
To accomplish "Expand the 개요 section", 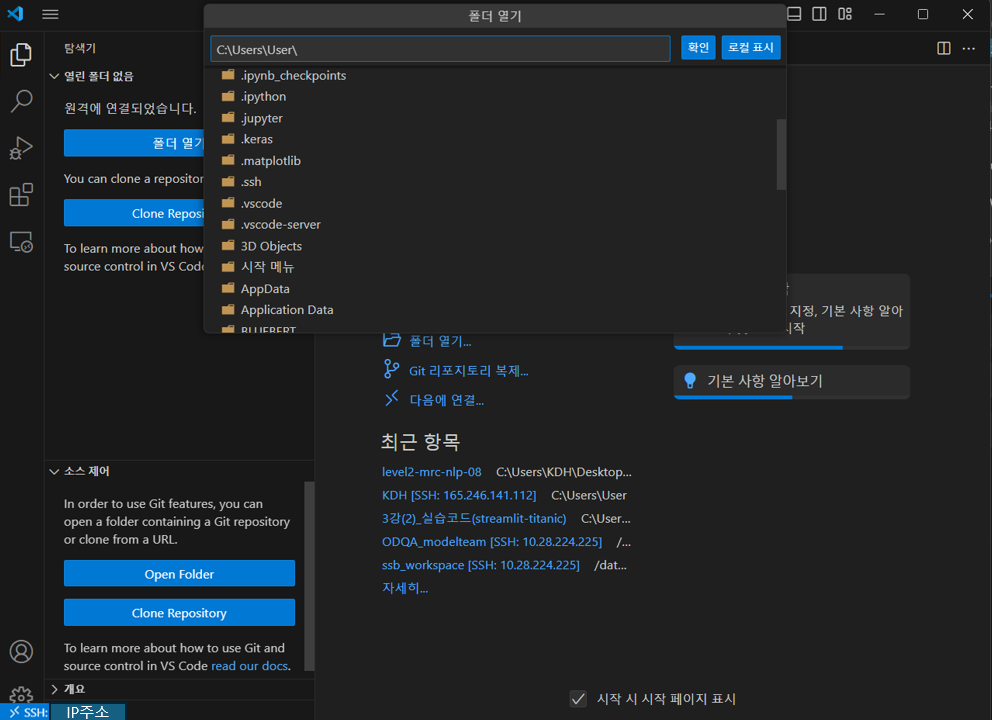I will (54, 689).
